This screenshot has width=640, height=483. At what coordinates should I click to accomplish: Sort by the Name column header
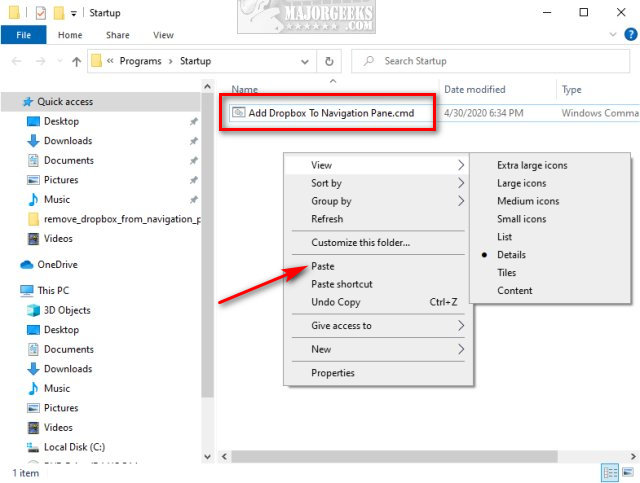244,89
